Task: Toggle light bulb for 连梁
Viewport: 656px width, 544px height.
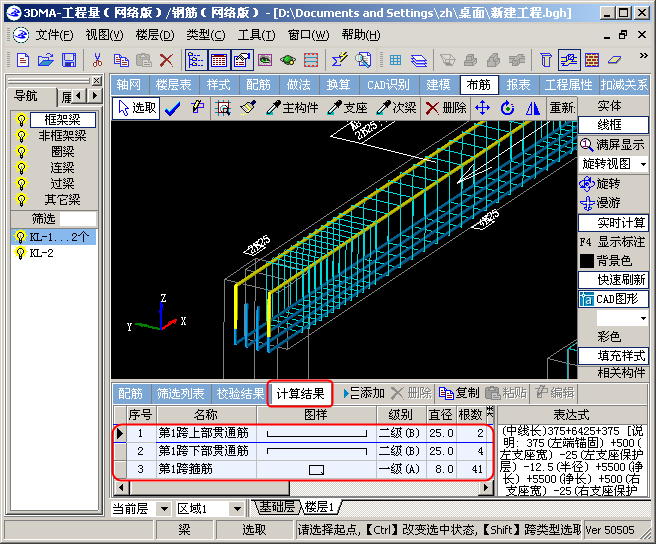Action: point(21,168)
